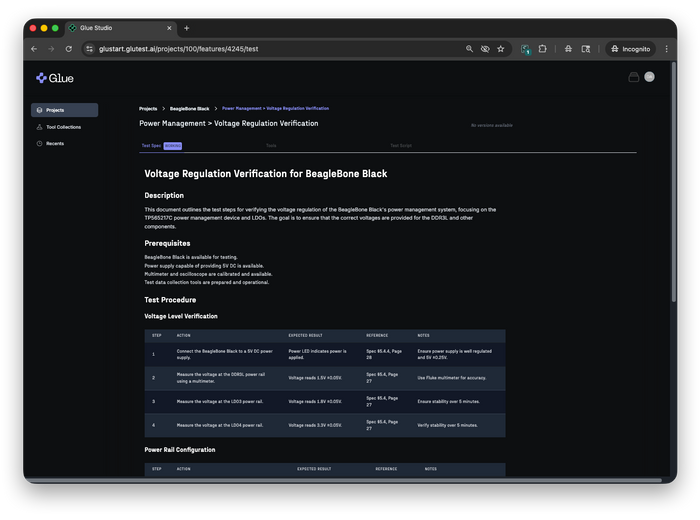Click the search magnifier in the address bar
Image resolution: width=700 pixels, height=520 pixels.
(469, 48)
